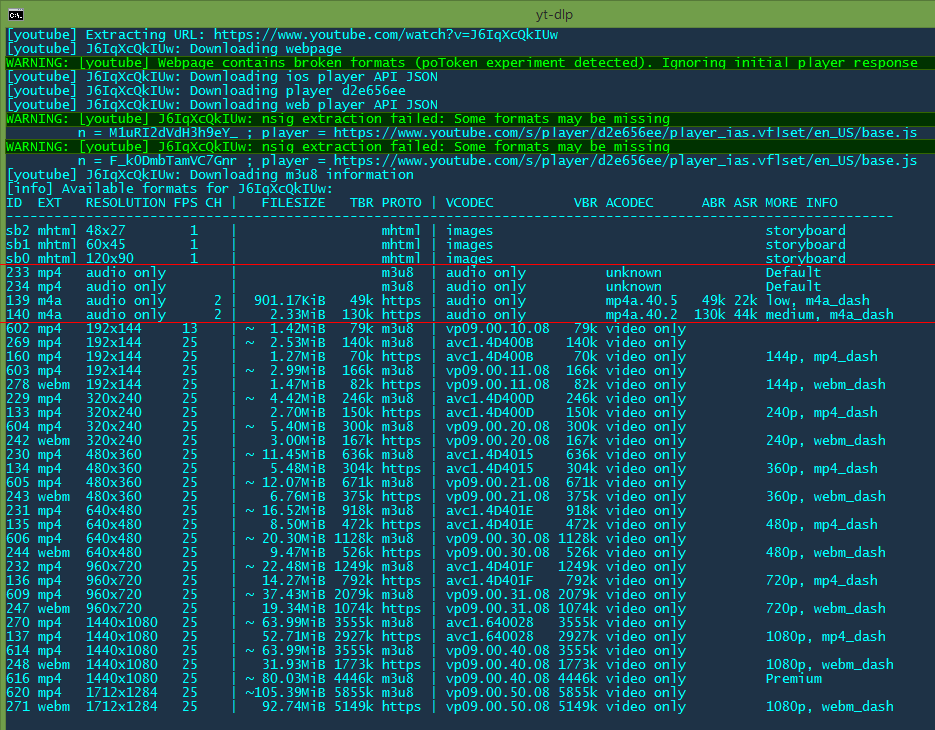Click the "medium, m4a_dash" info text
935x730 pixels.
coord(829,315)
